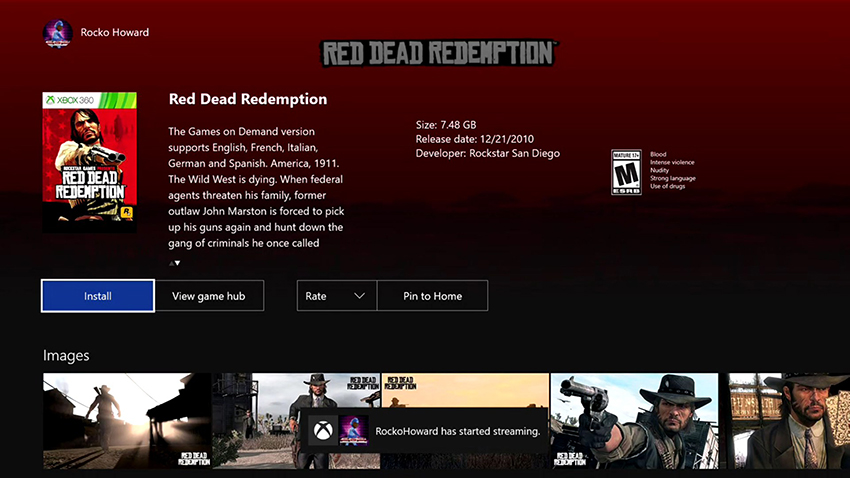Click the Images section heading
The height and width of the screenshot is (478, 850).
[x=66, y=355]
